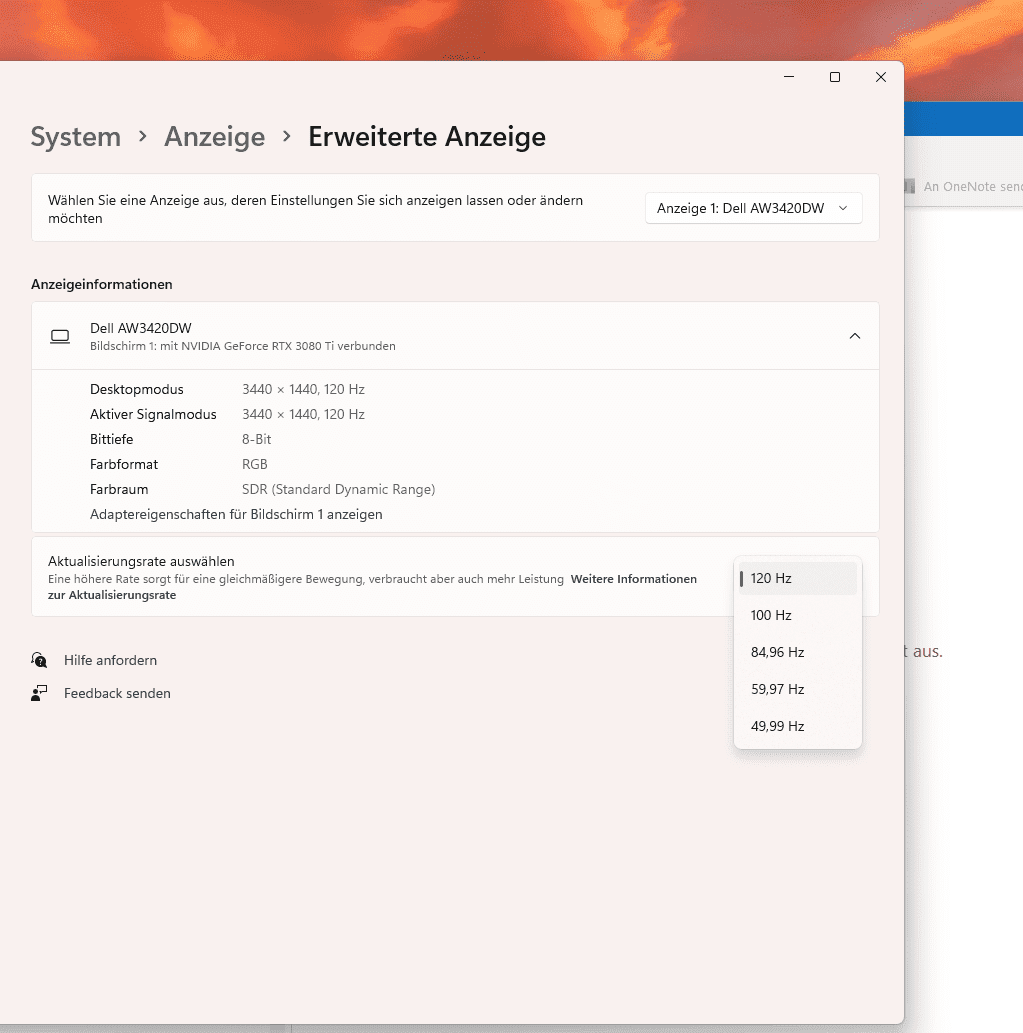Pick 49,99 Hz refresh rate

click(x=798, y=726)
